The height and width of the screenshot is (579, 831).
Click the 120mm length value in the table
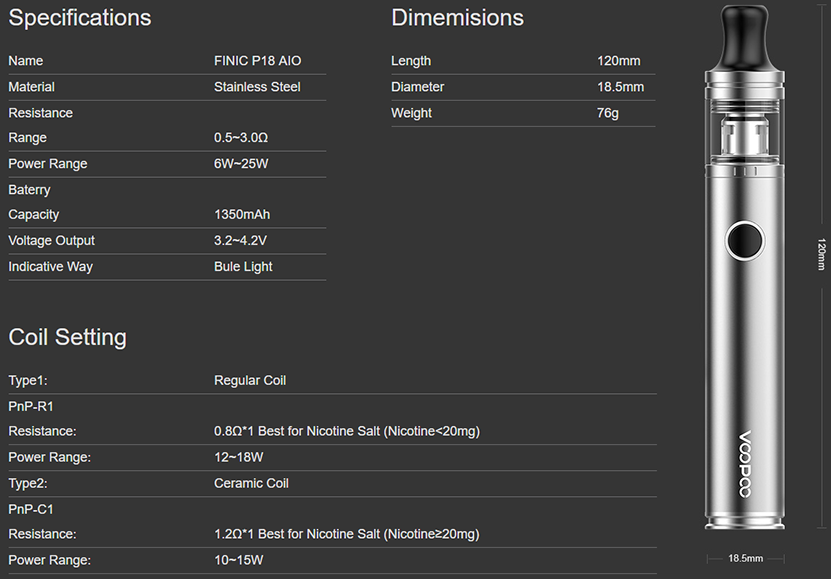pos(618,61)
